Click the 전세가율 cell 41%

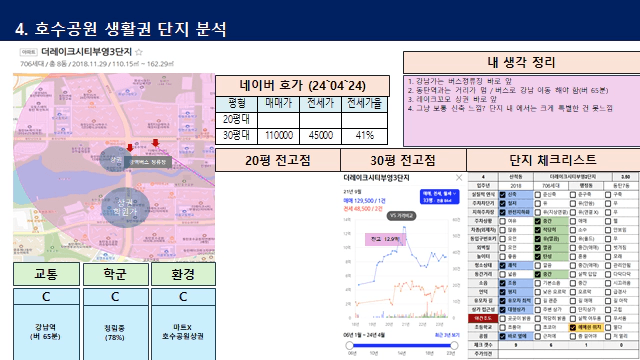[364, 136]
